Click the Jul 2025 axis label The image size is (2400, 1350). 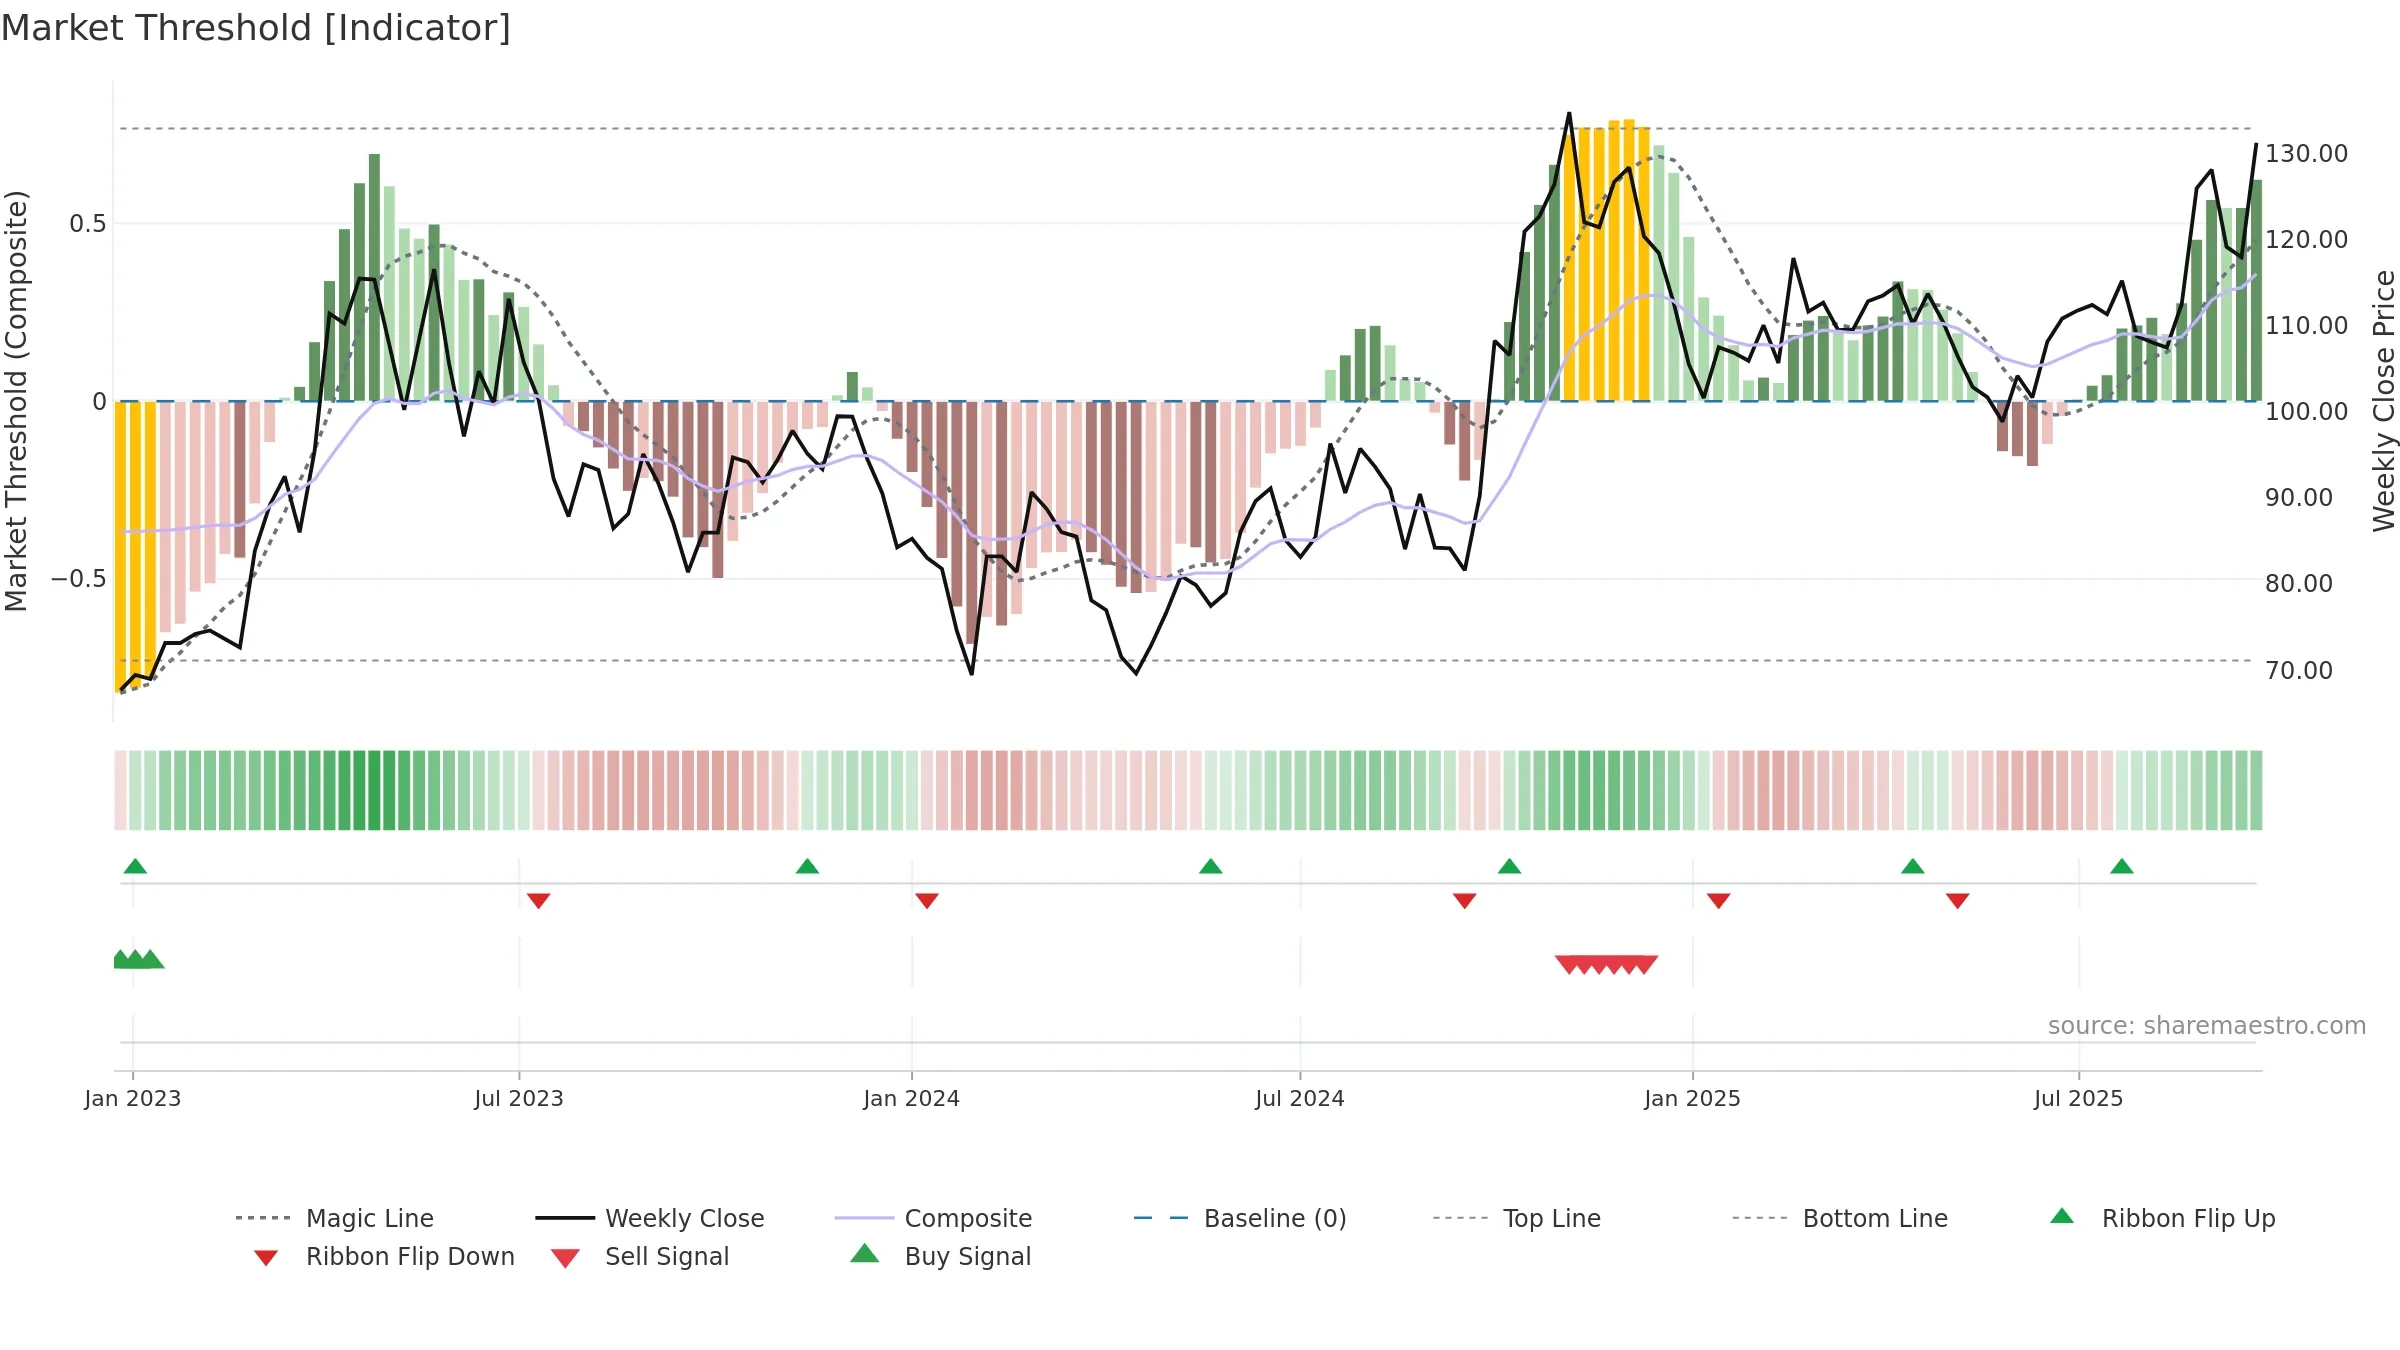point(2079,1099)
